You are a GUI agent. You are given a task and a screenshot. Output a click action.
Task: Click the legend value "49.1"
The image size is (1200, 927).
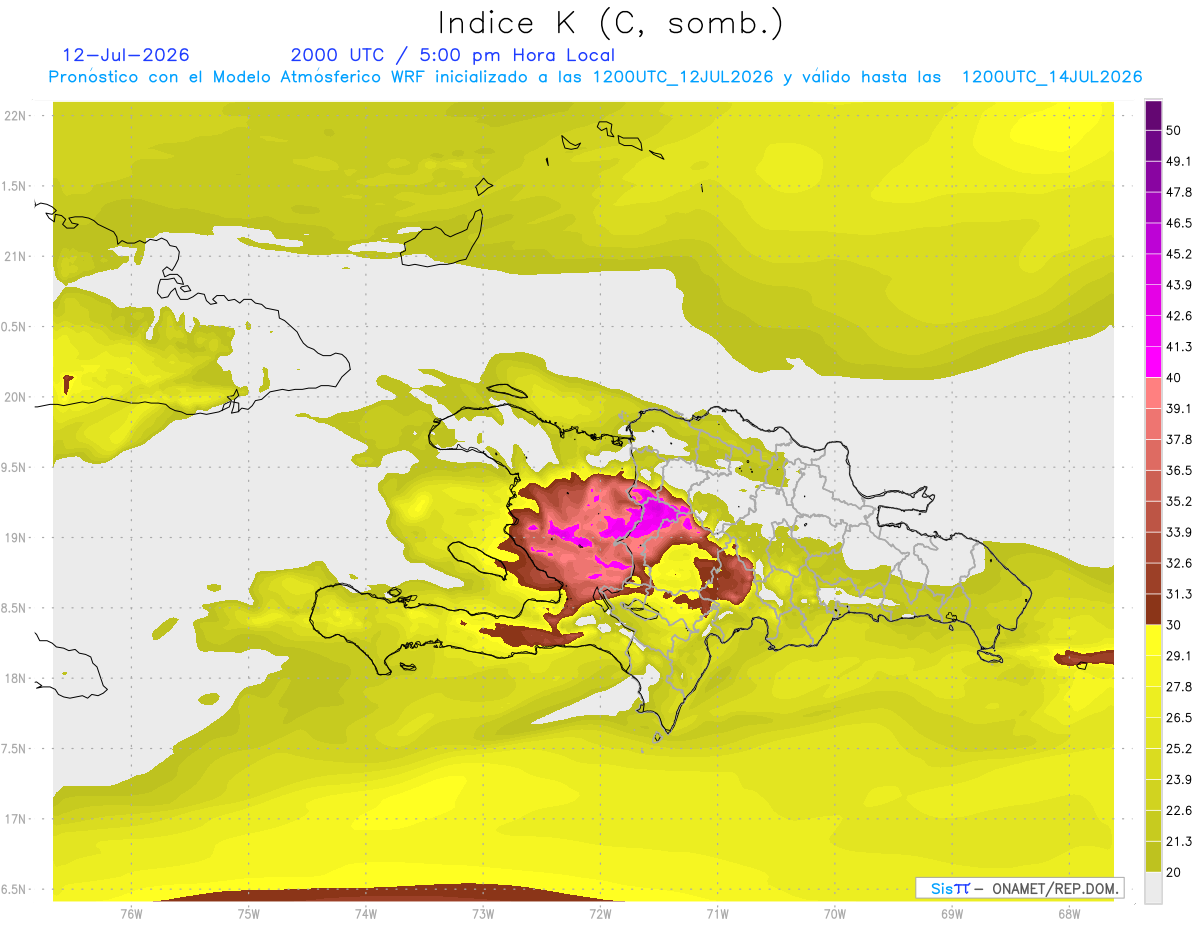tap(1178, 161)
